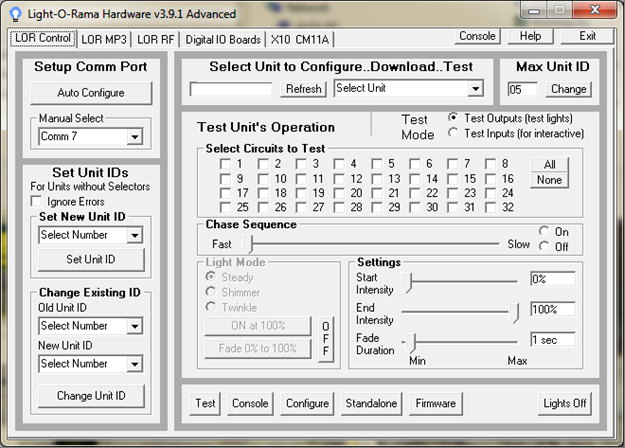Click the Firmware button

click(436, 403)
